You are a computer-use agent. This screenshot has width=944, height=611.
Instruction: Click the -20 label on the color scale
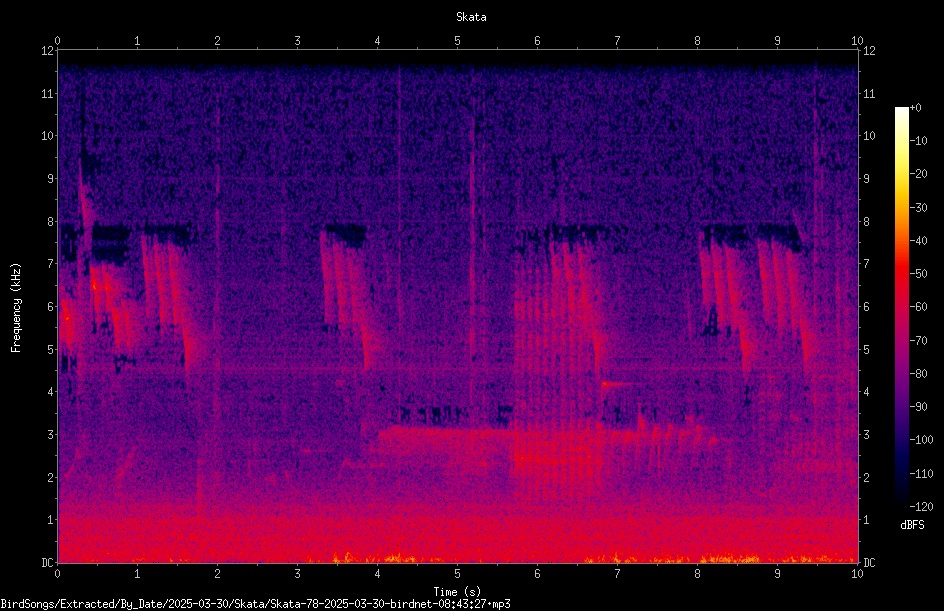click(x=918, y=174)
